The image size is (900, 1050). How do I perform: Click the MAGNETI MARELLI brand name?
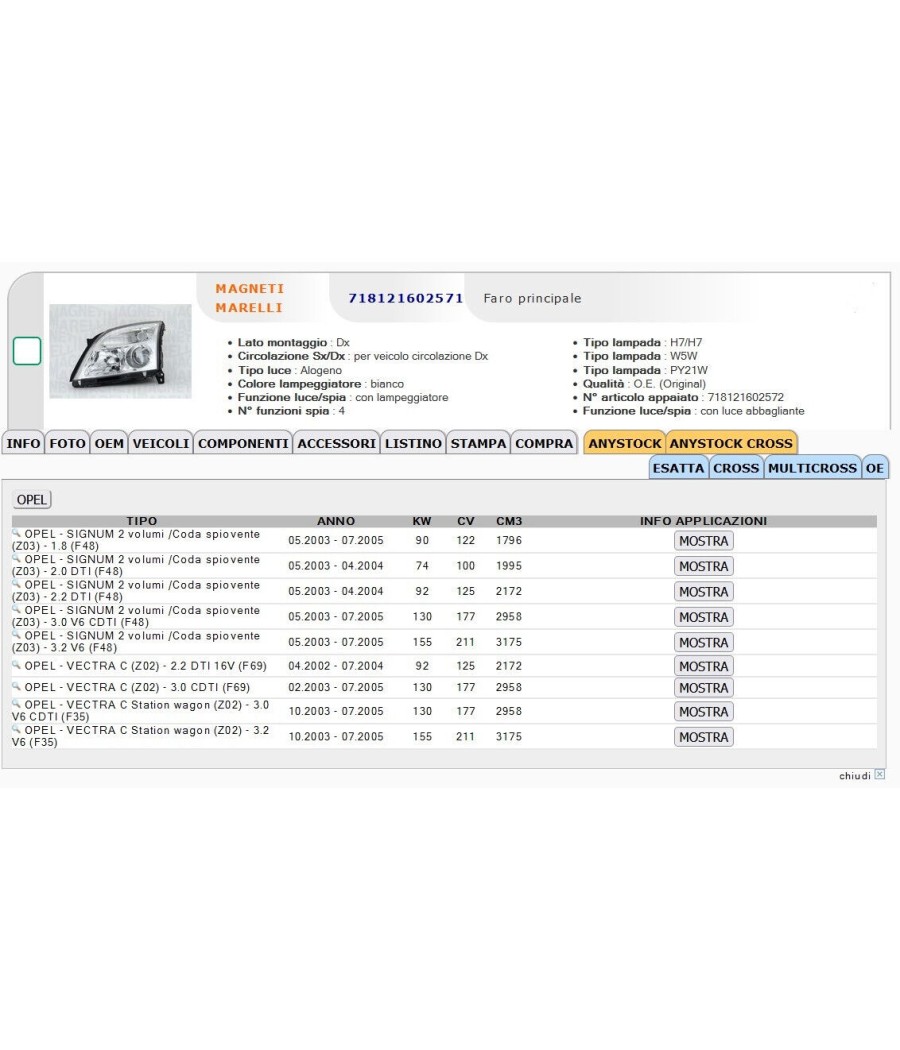tap(250, 298)
